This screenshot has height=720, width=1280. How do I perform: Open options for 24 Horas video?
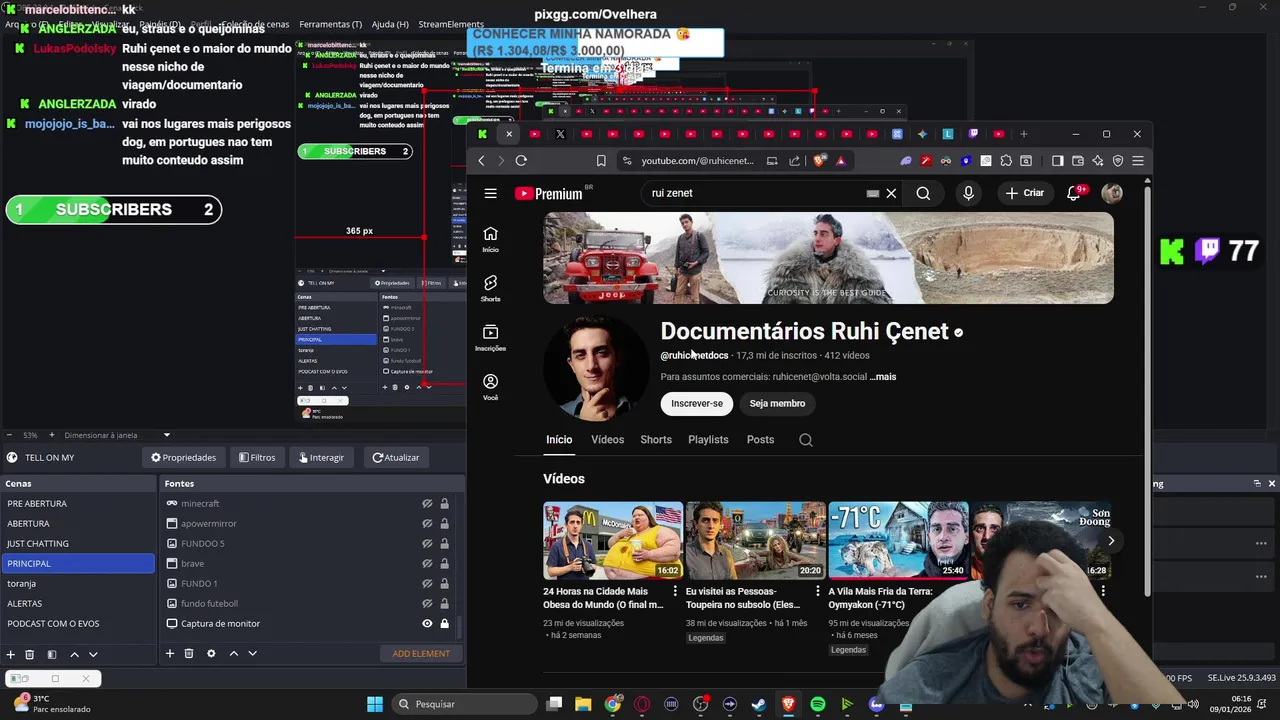[x=675, y=592]
